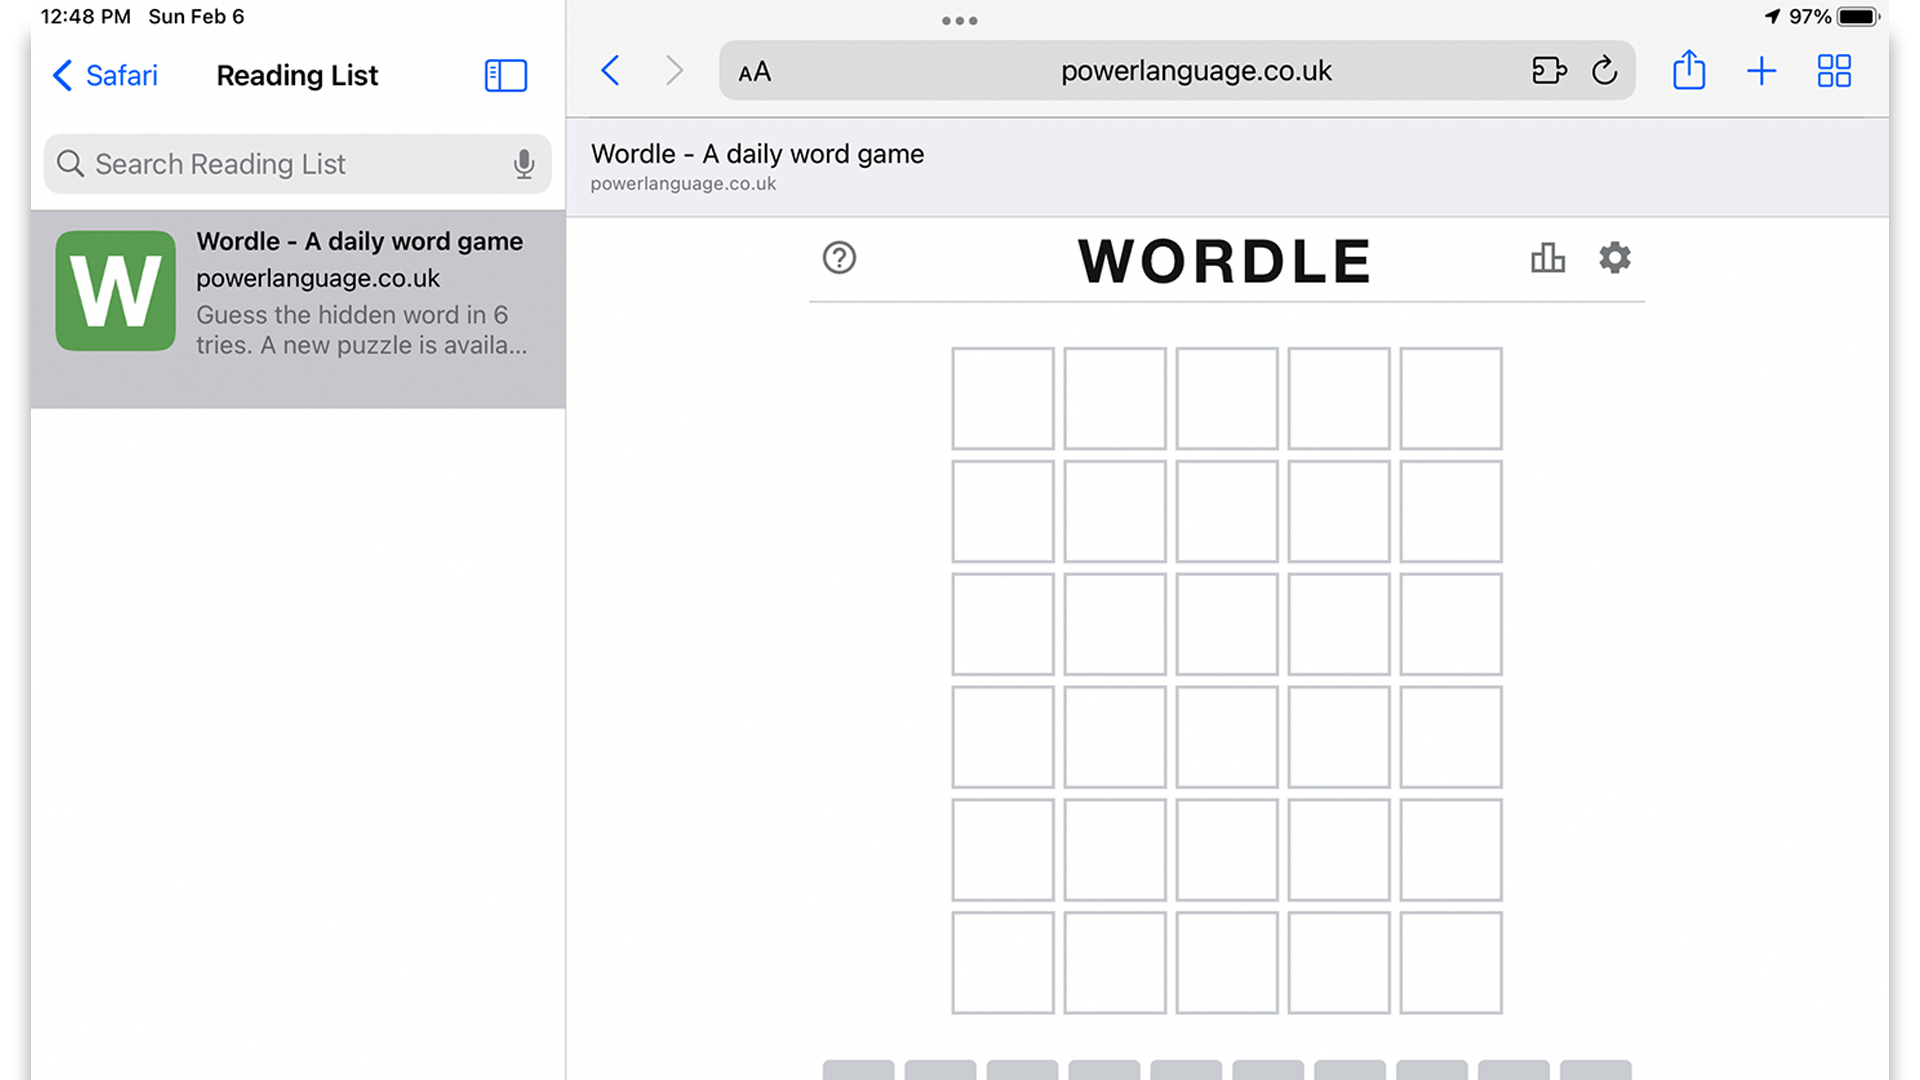This screenshot has height=1080, width=1920.
Task: Select last tile of sixth row
Action: point(1450,963)
